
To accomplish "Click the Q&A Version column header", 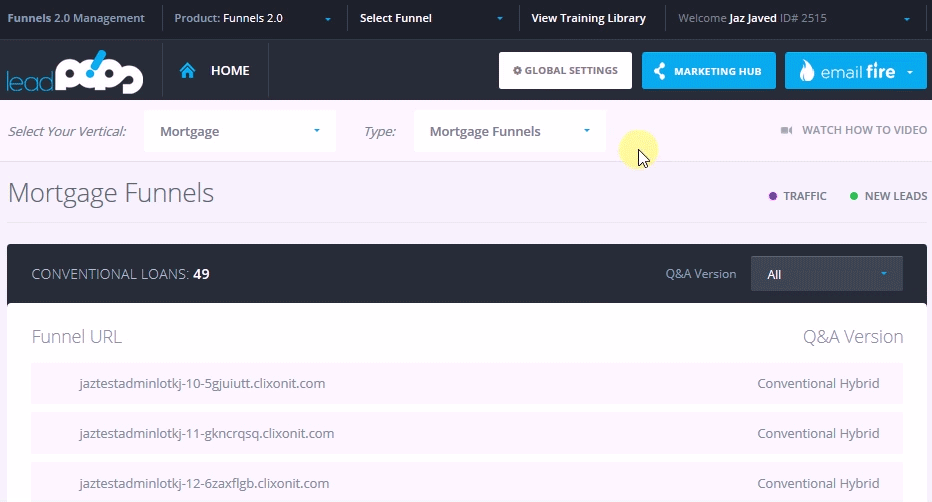I will 853,337.
